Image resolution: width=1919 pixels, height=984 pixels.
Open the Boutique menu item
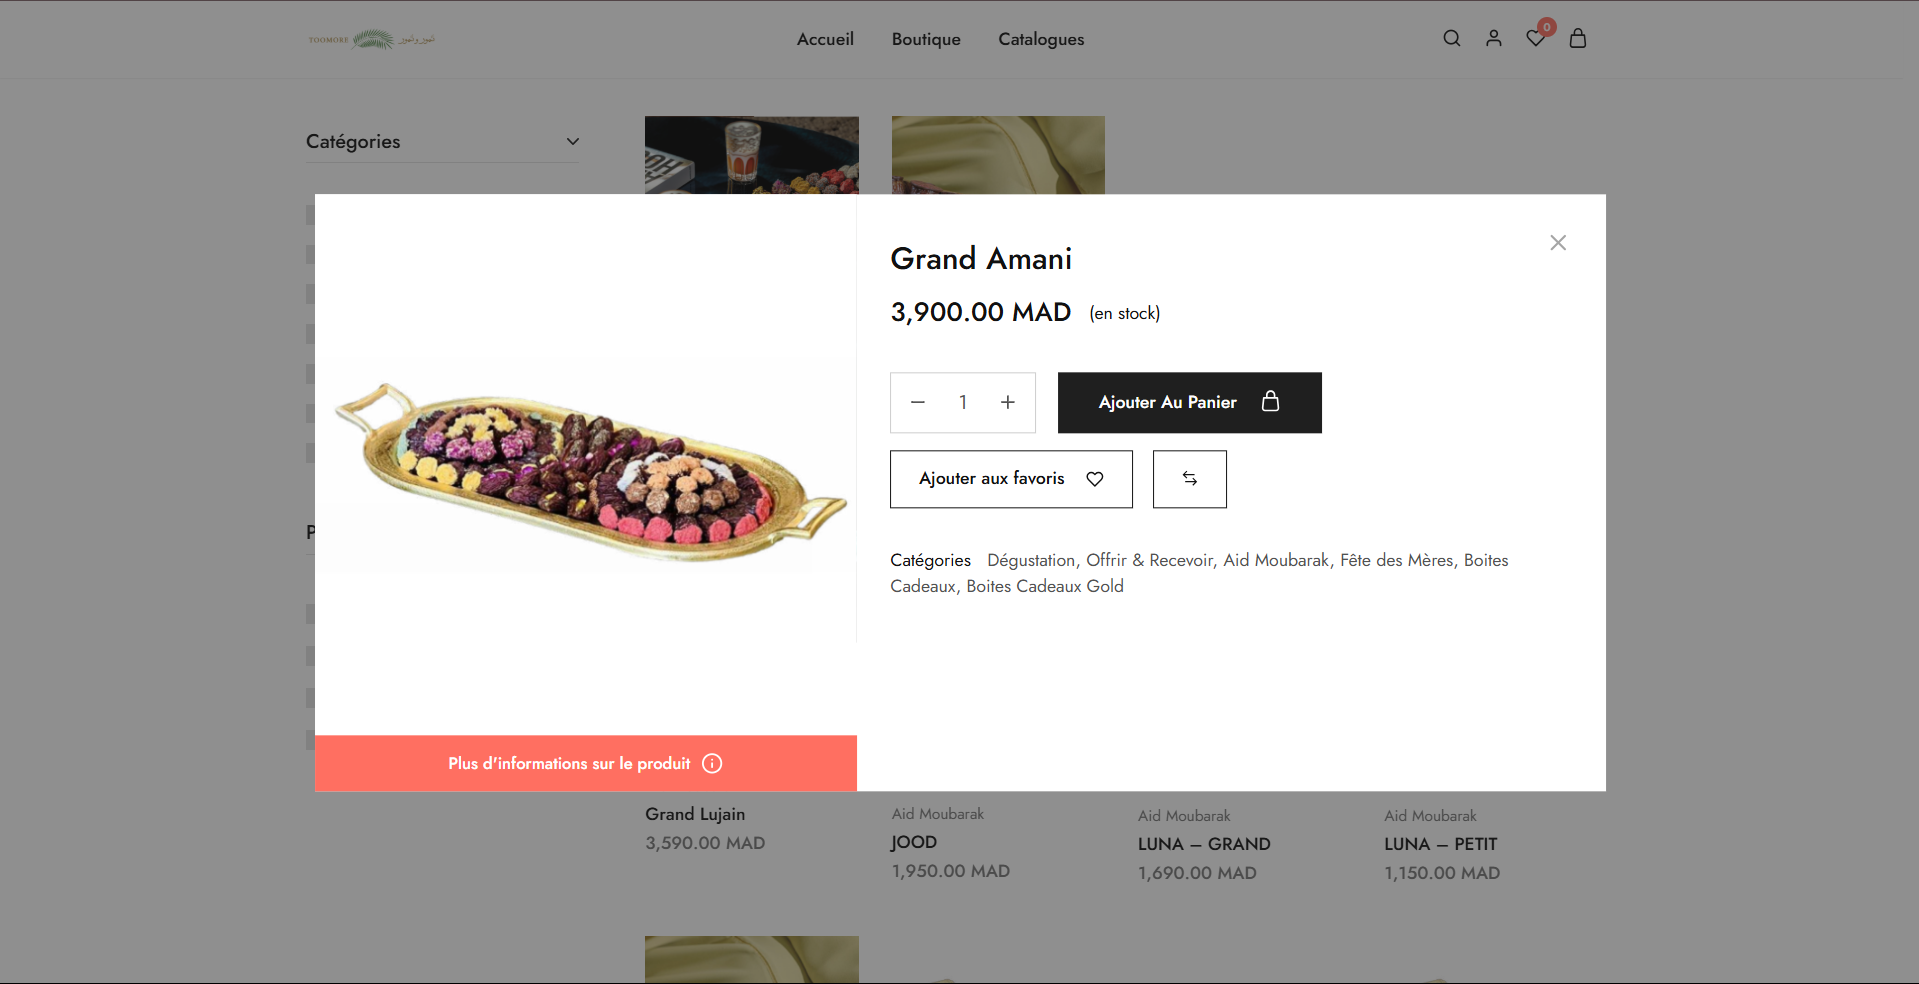coord(926,40)
